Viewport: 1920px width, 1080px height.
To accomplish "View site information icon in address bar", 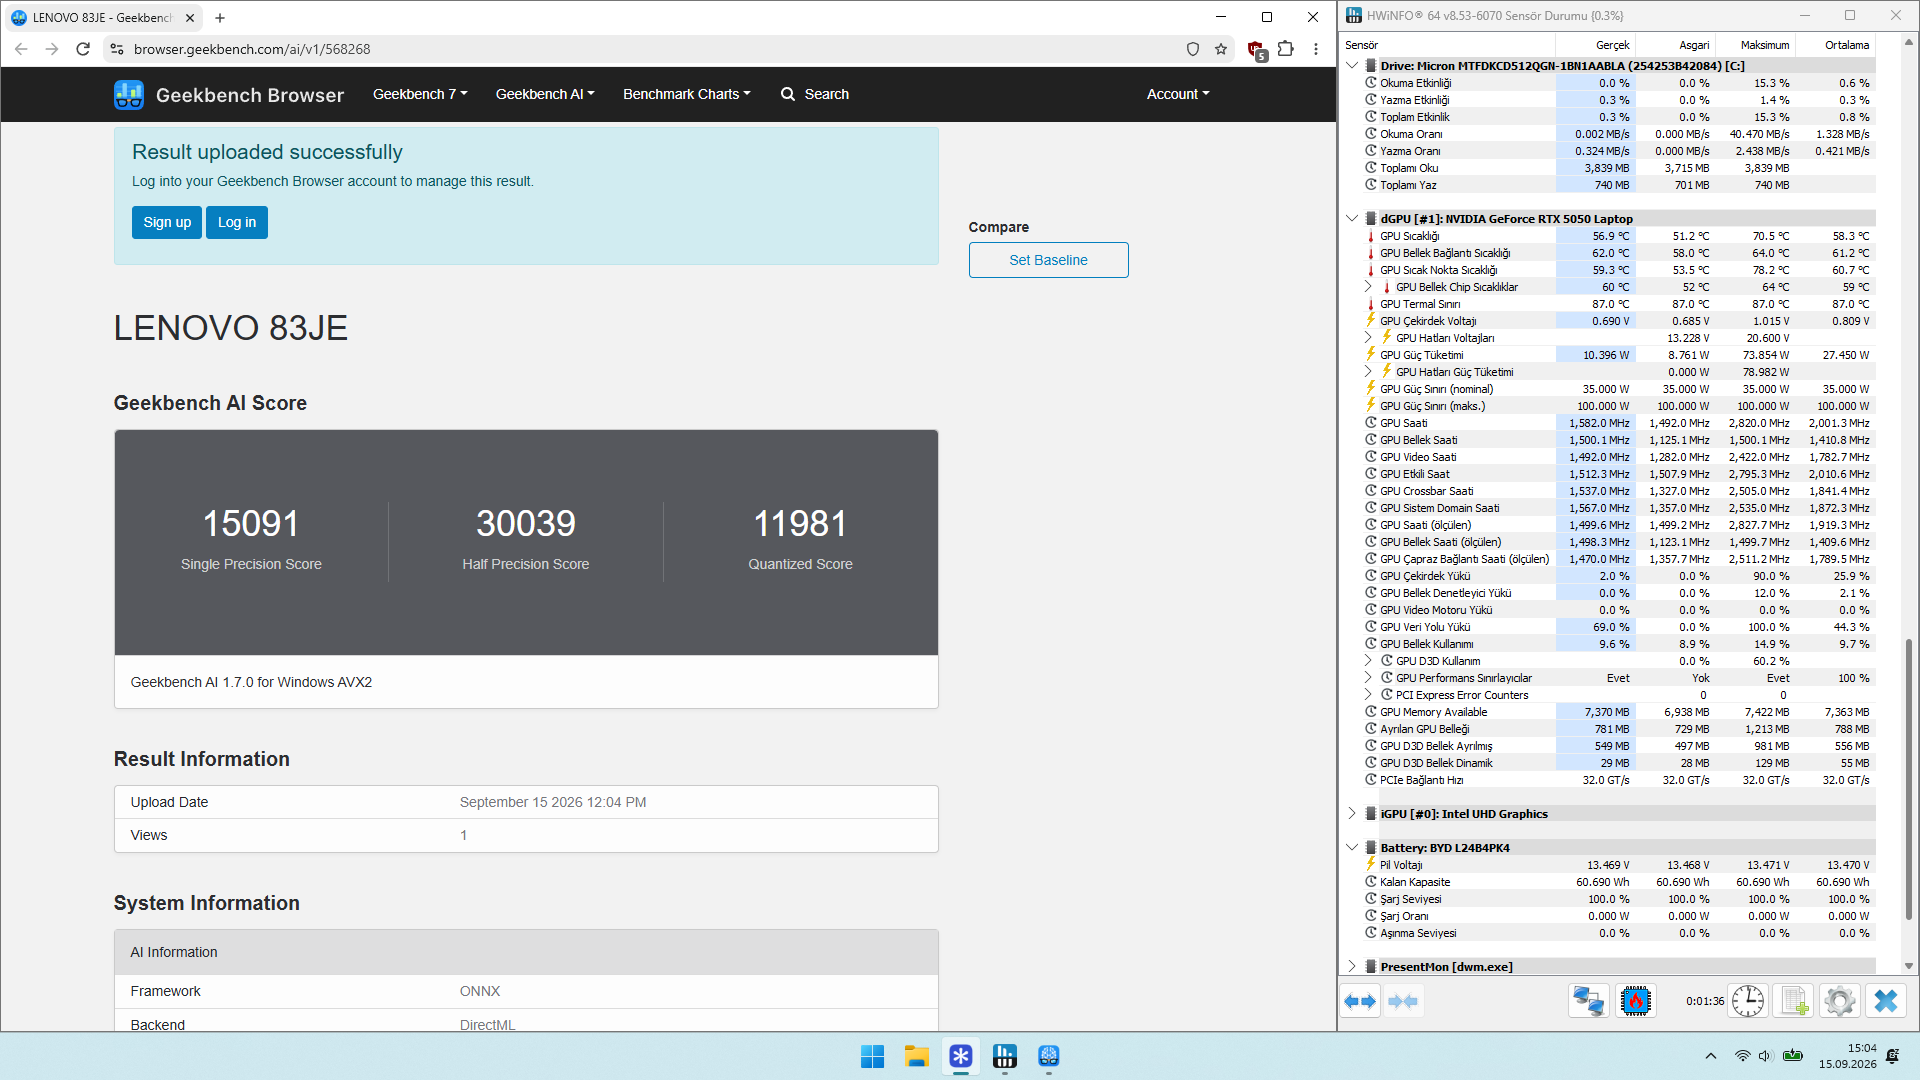I will (116, 49).
